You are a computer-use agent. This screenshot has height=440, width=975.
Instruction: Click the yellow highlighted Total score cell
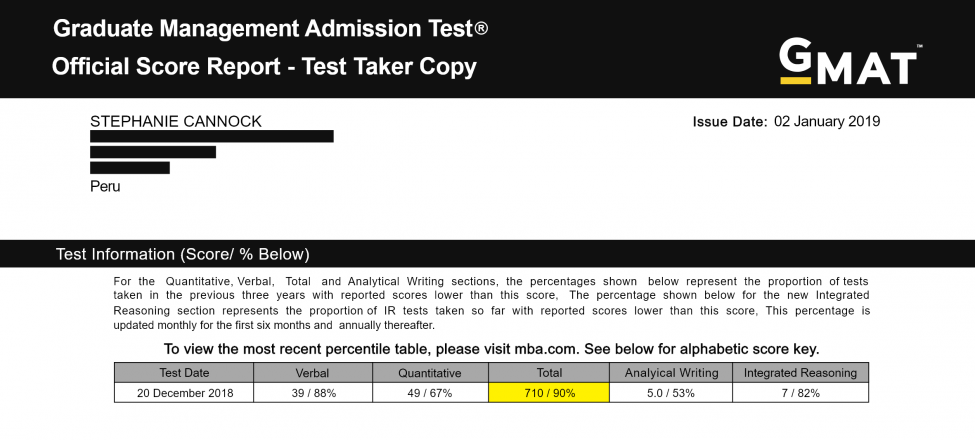pyautogui.click(x=548, y=393)
